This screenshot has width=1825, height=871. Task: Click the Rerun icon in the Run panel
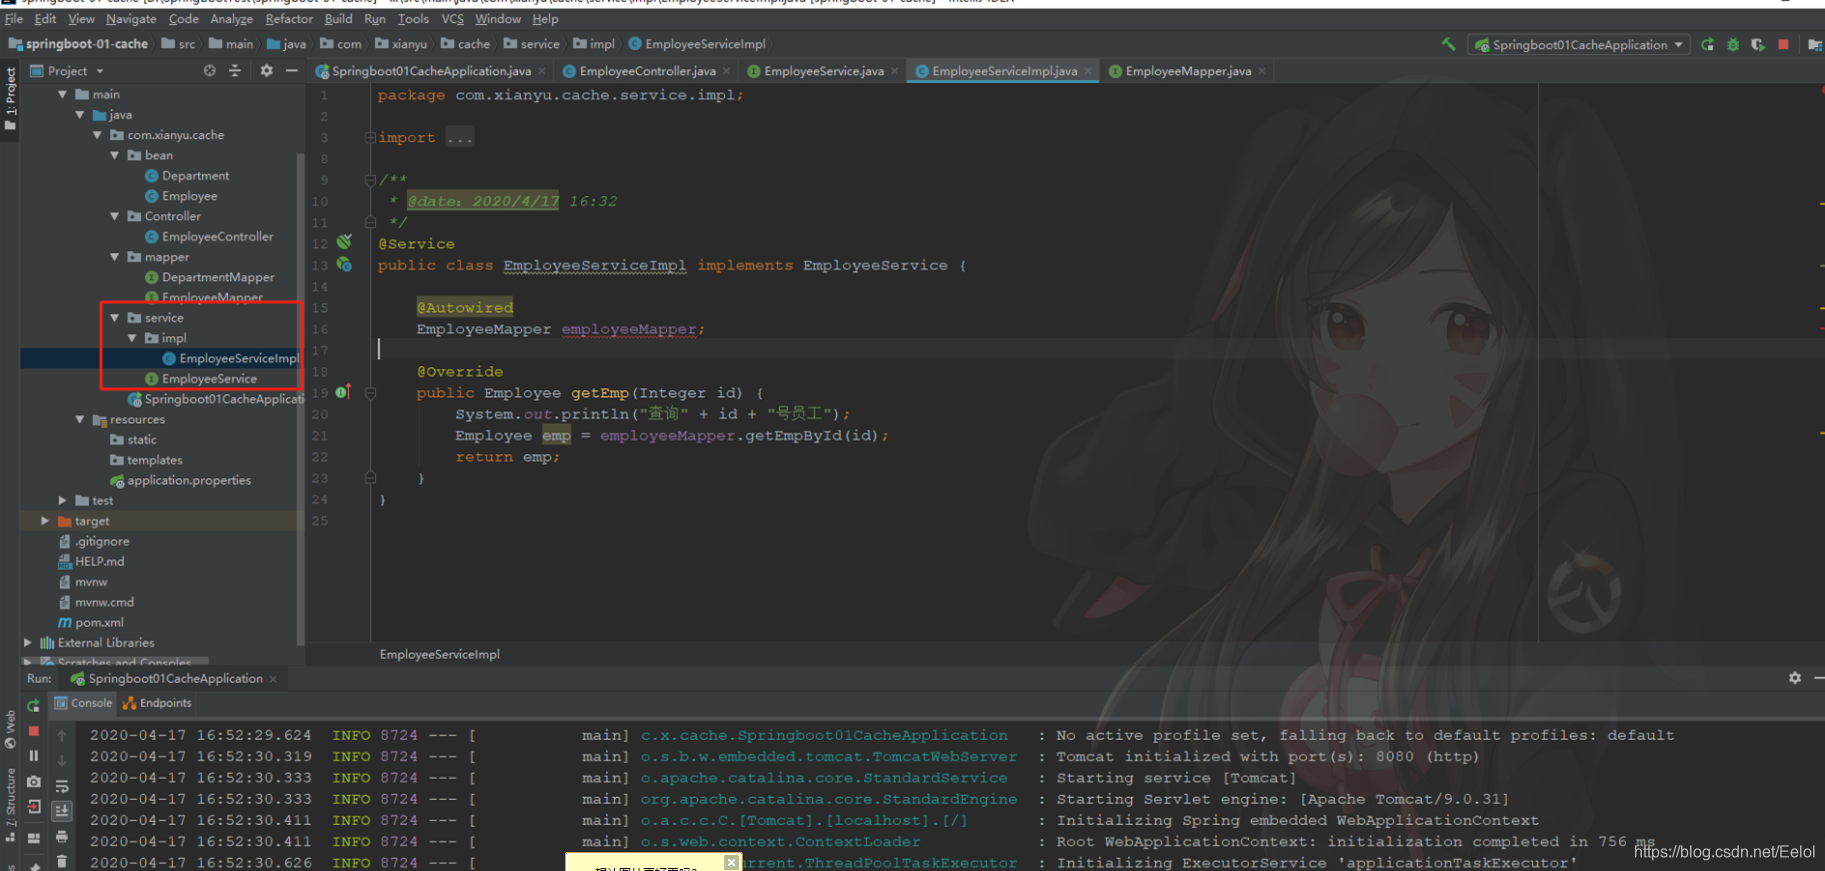33,705
